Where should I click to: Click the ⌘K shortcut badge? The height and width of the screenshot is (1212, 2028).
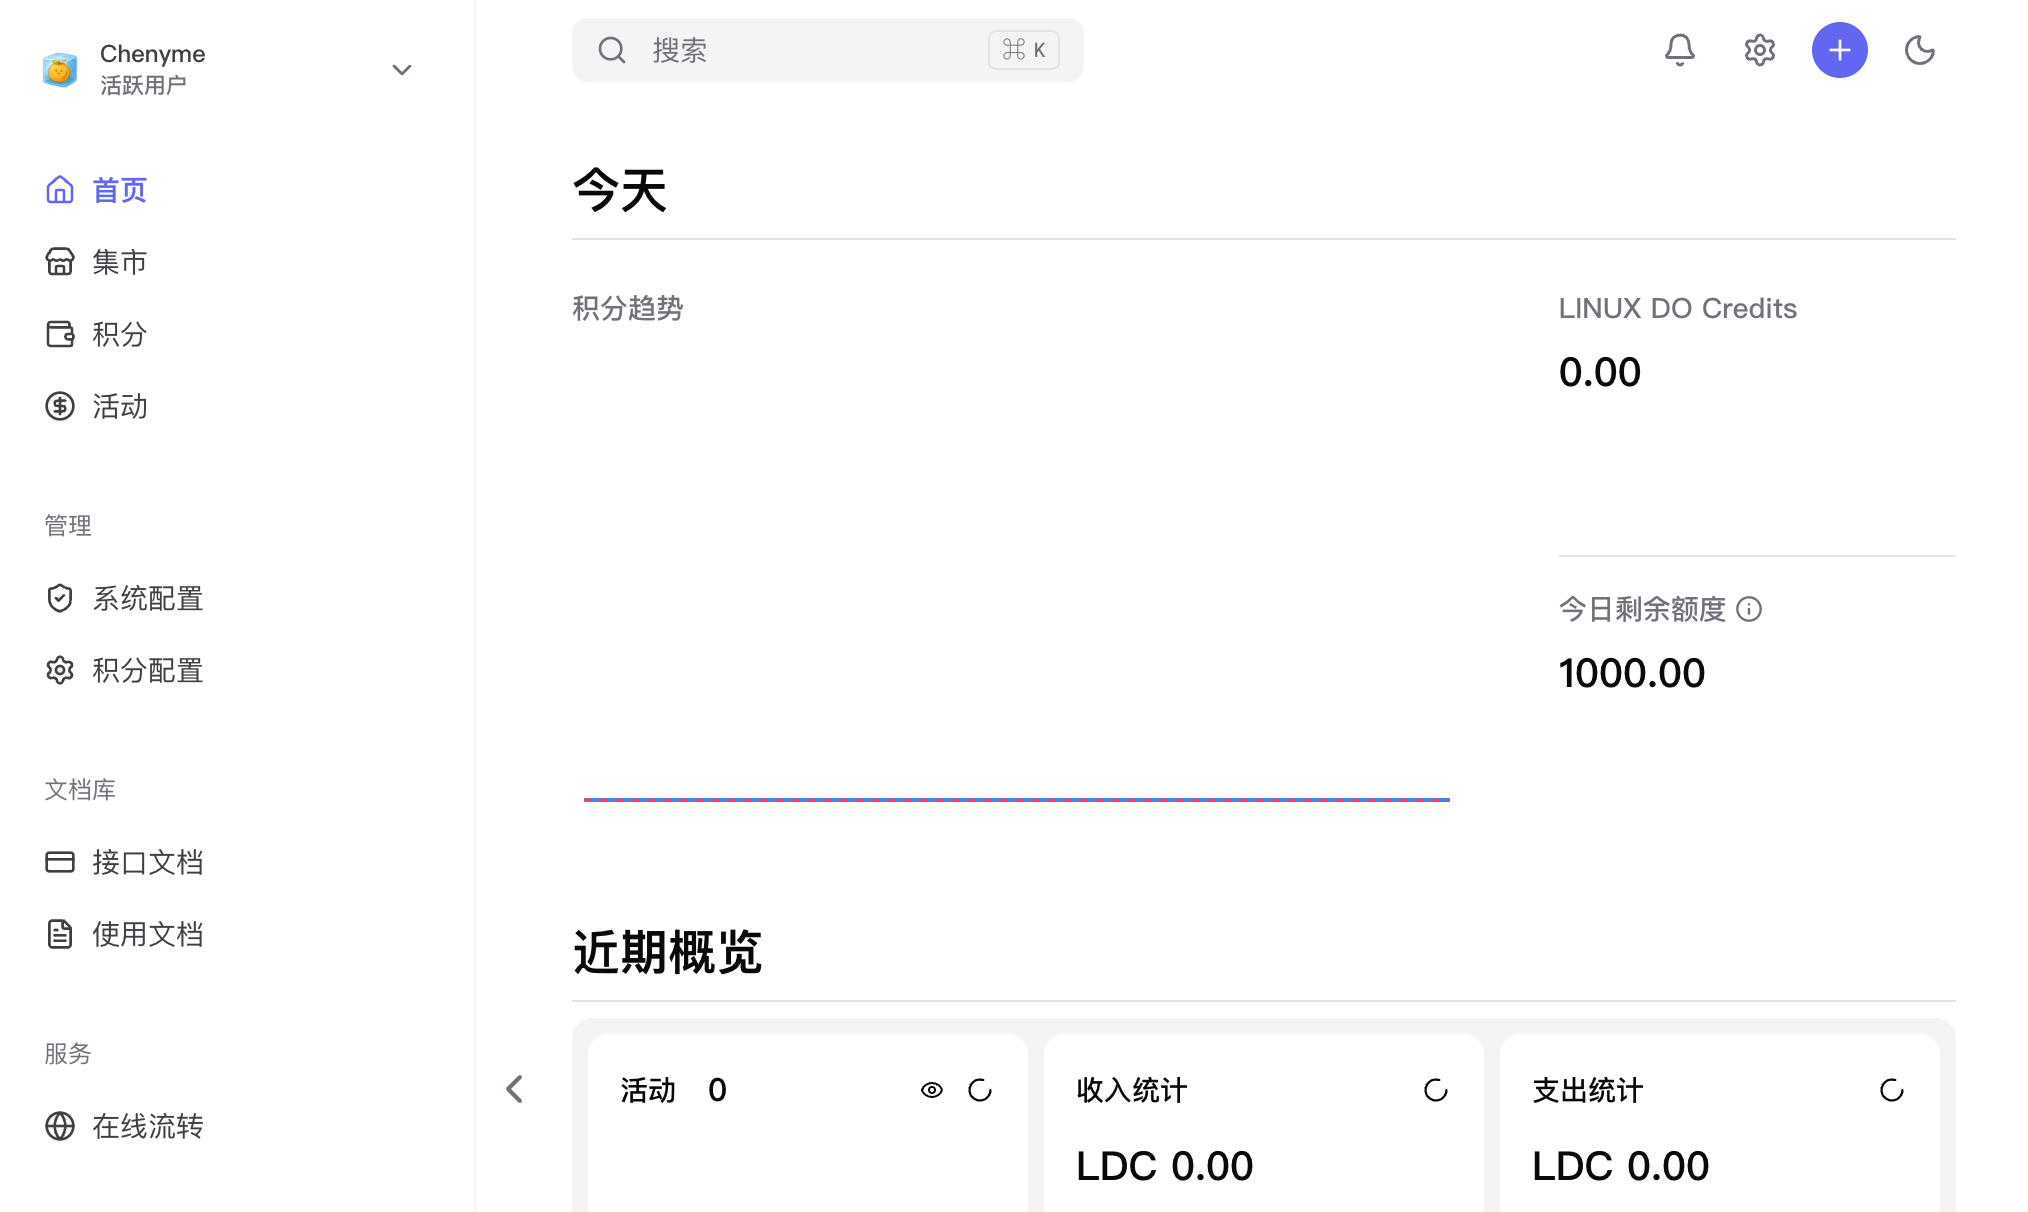(1023, 50)
